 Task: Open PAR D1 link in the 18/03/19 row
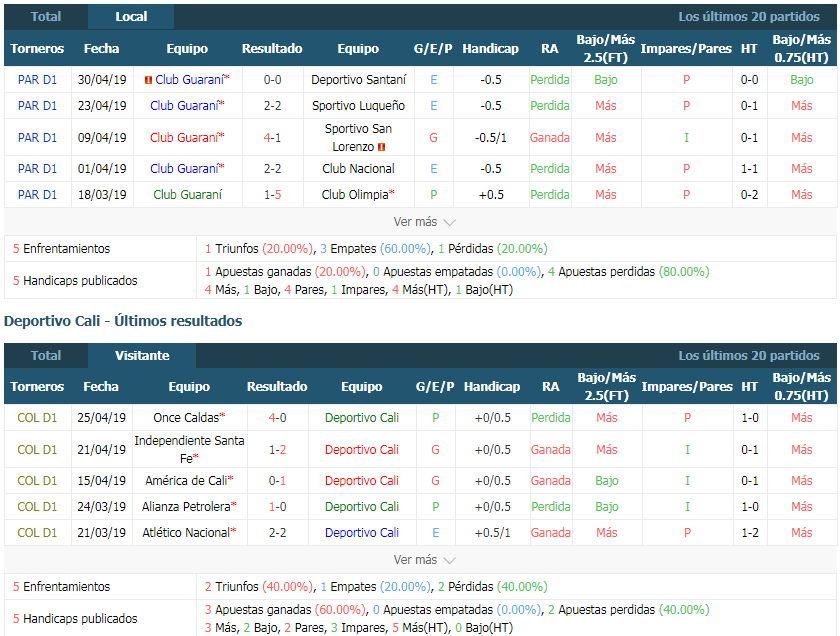point(37,194)
